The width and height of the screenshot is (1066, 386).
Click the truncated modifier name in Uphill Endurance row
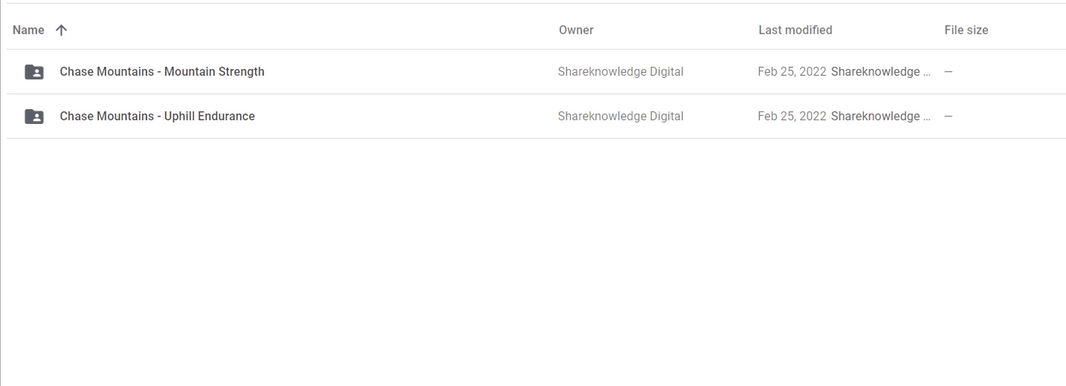click(880, 116)
